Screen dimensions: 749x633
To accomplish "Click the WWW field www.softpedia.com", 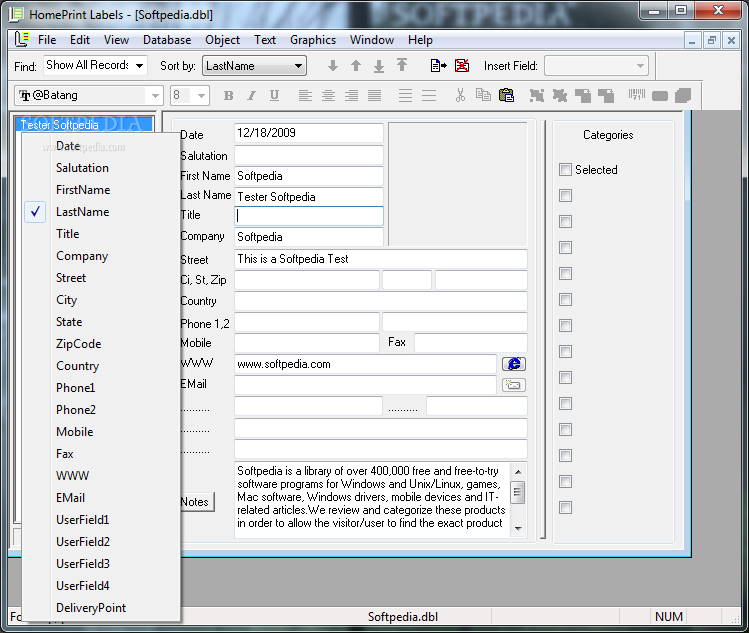I will 365,364.
